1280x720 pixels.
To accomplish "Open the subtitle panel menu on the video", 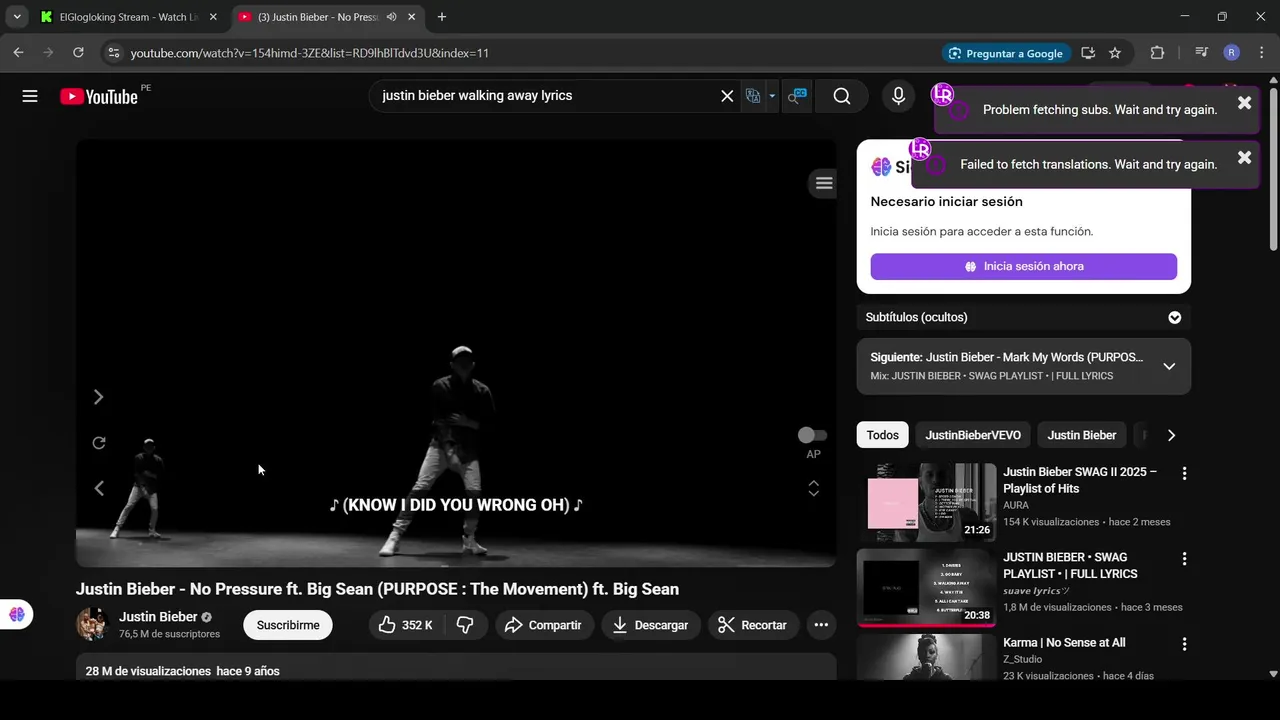I will click(x=824, y=182).
